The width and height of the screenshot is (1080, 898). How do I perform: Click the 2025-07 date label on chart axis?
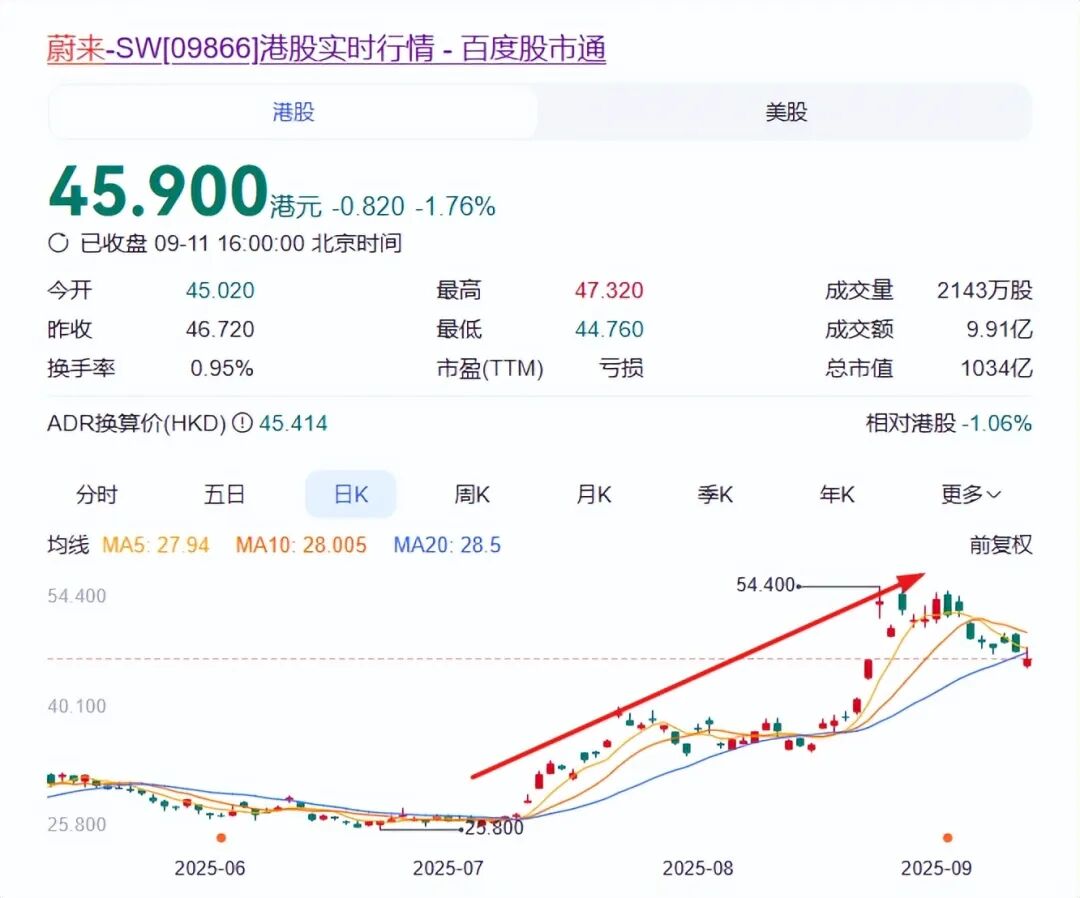pos(448,868)
